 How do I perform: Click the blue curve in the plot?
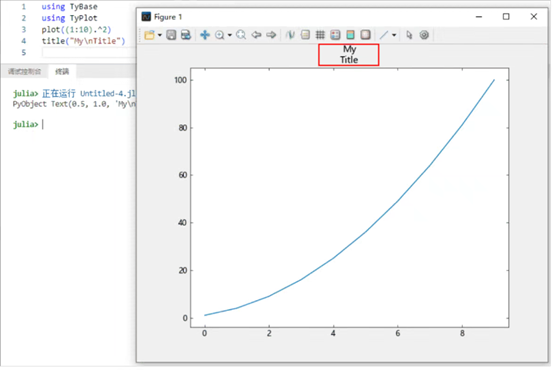coord(365,231)
